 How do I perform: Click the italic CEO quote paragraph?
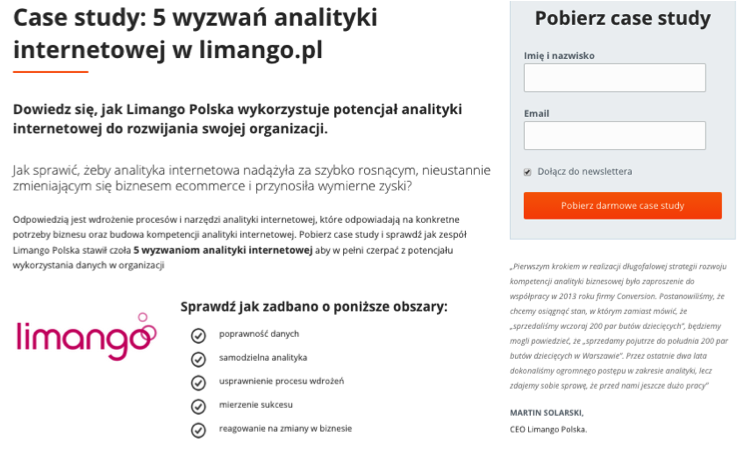point(619,326)
